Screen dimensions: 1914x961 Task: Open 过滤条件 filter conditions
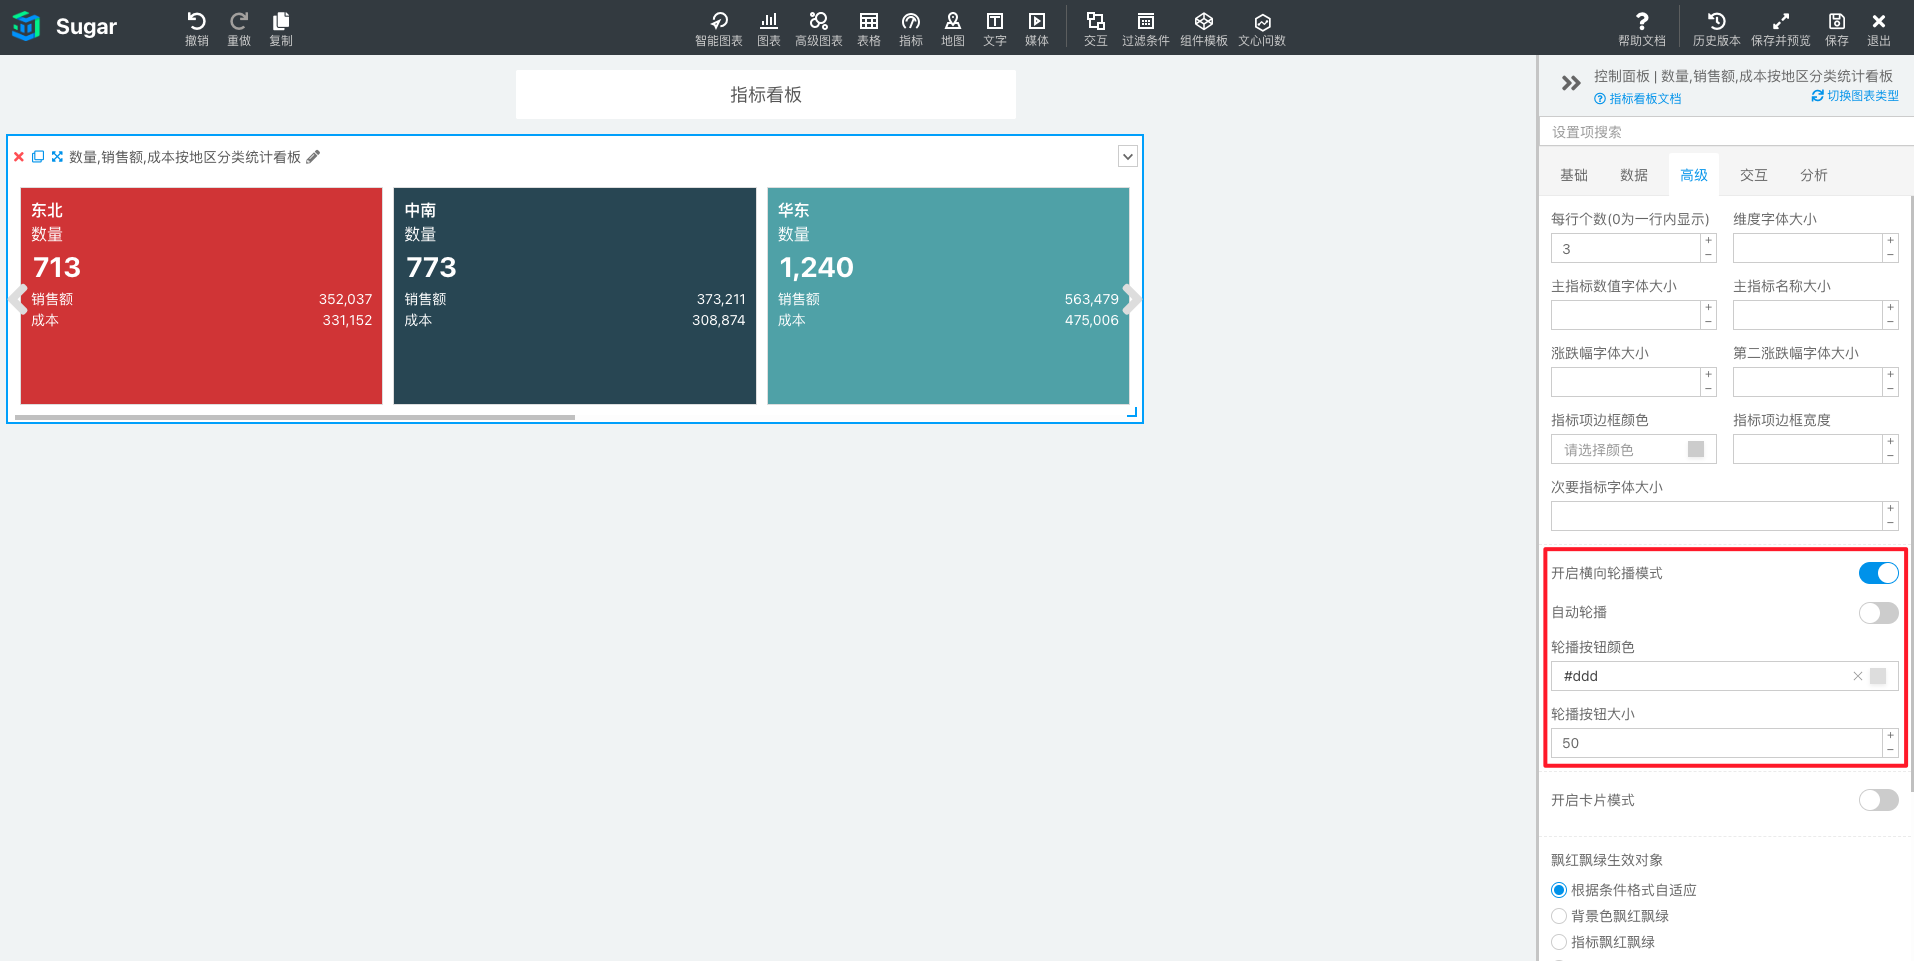point(1146,28)
